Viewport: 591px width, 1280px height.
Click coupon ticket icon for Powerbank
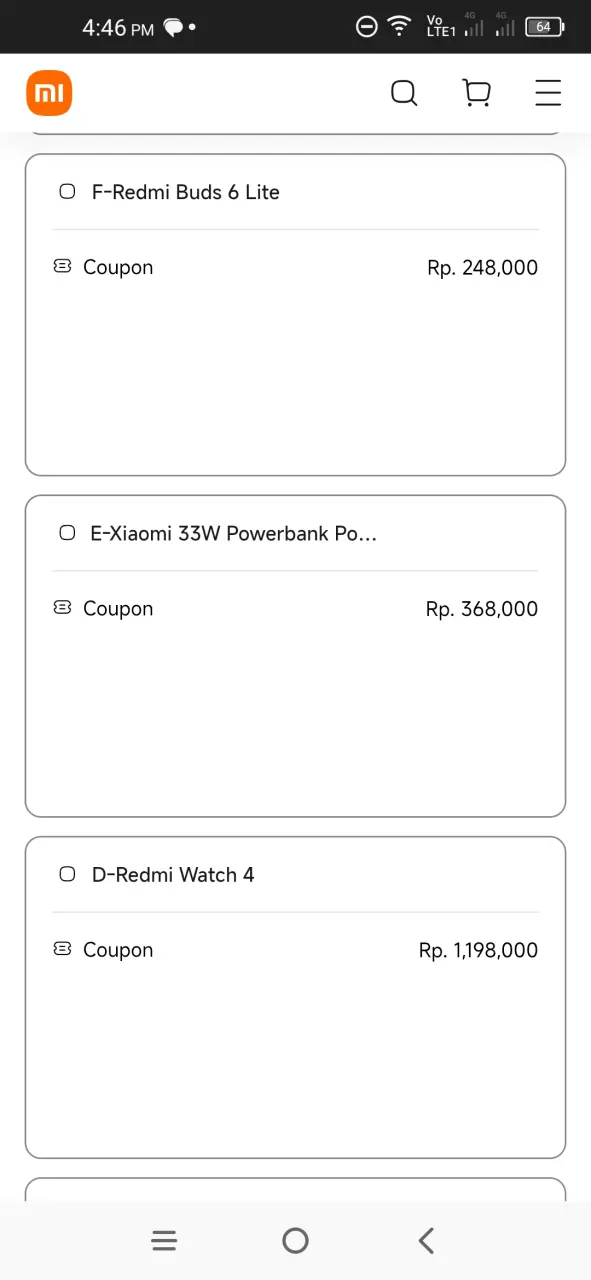click(62, 608)
